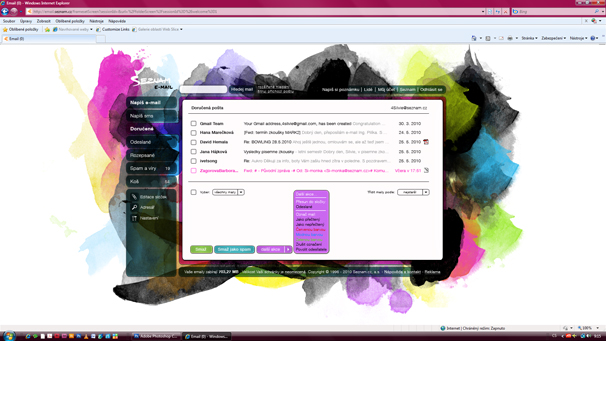Click attachment icon on ZagorovaBarbora email
Viewport: 606px width, 406px height.
(x=426, y=171)
